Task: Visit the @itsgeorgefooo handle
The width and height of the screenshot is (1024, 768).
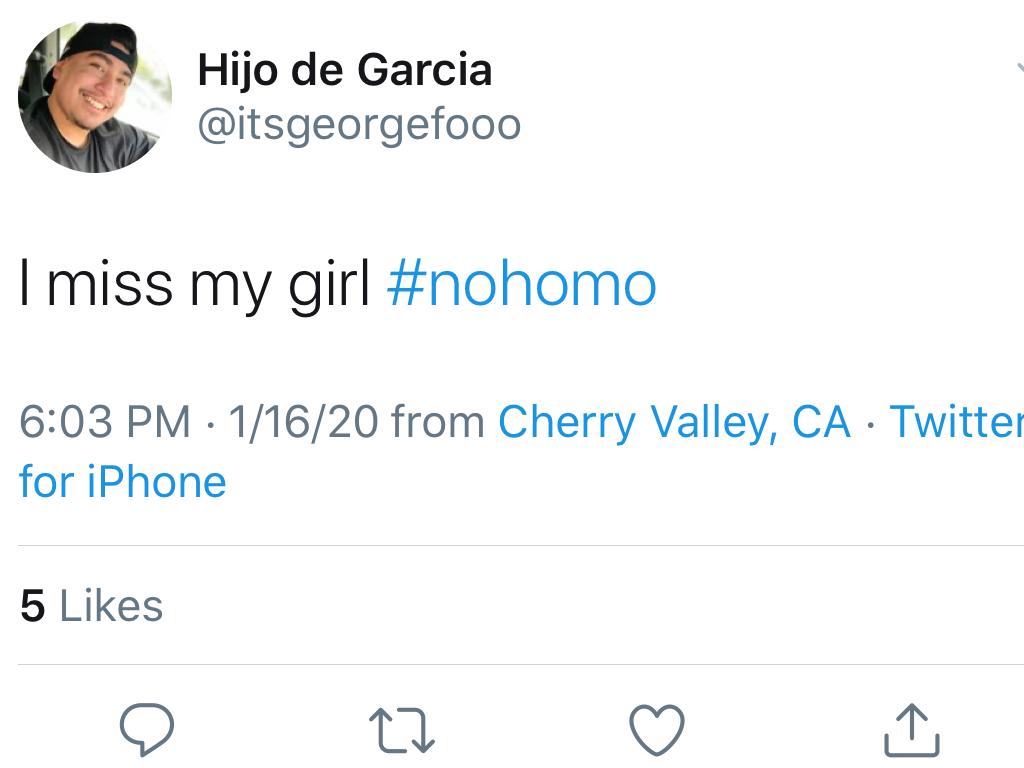Action: (358, 126)
